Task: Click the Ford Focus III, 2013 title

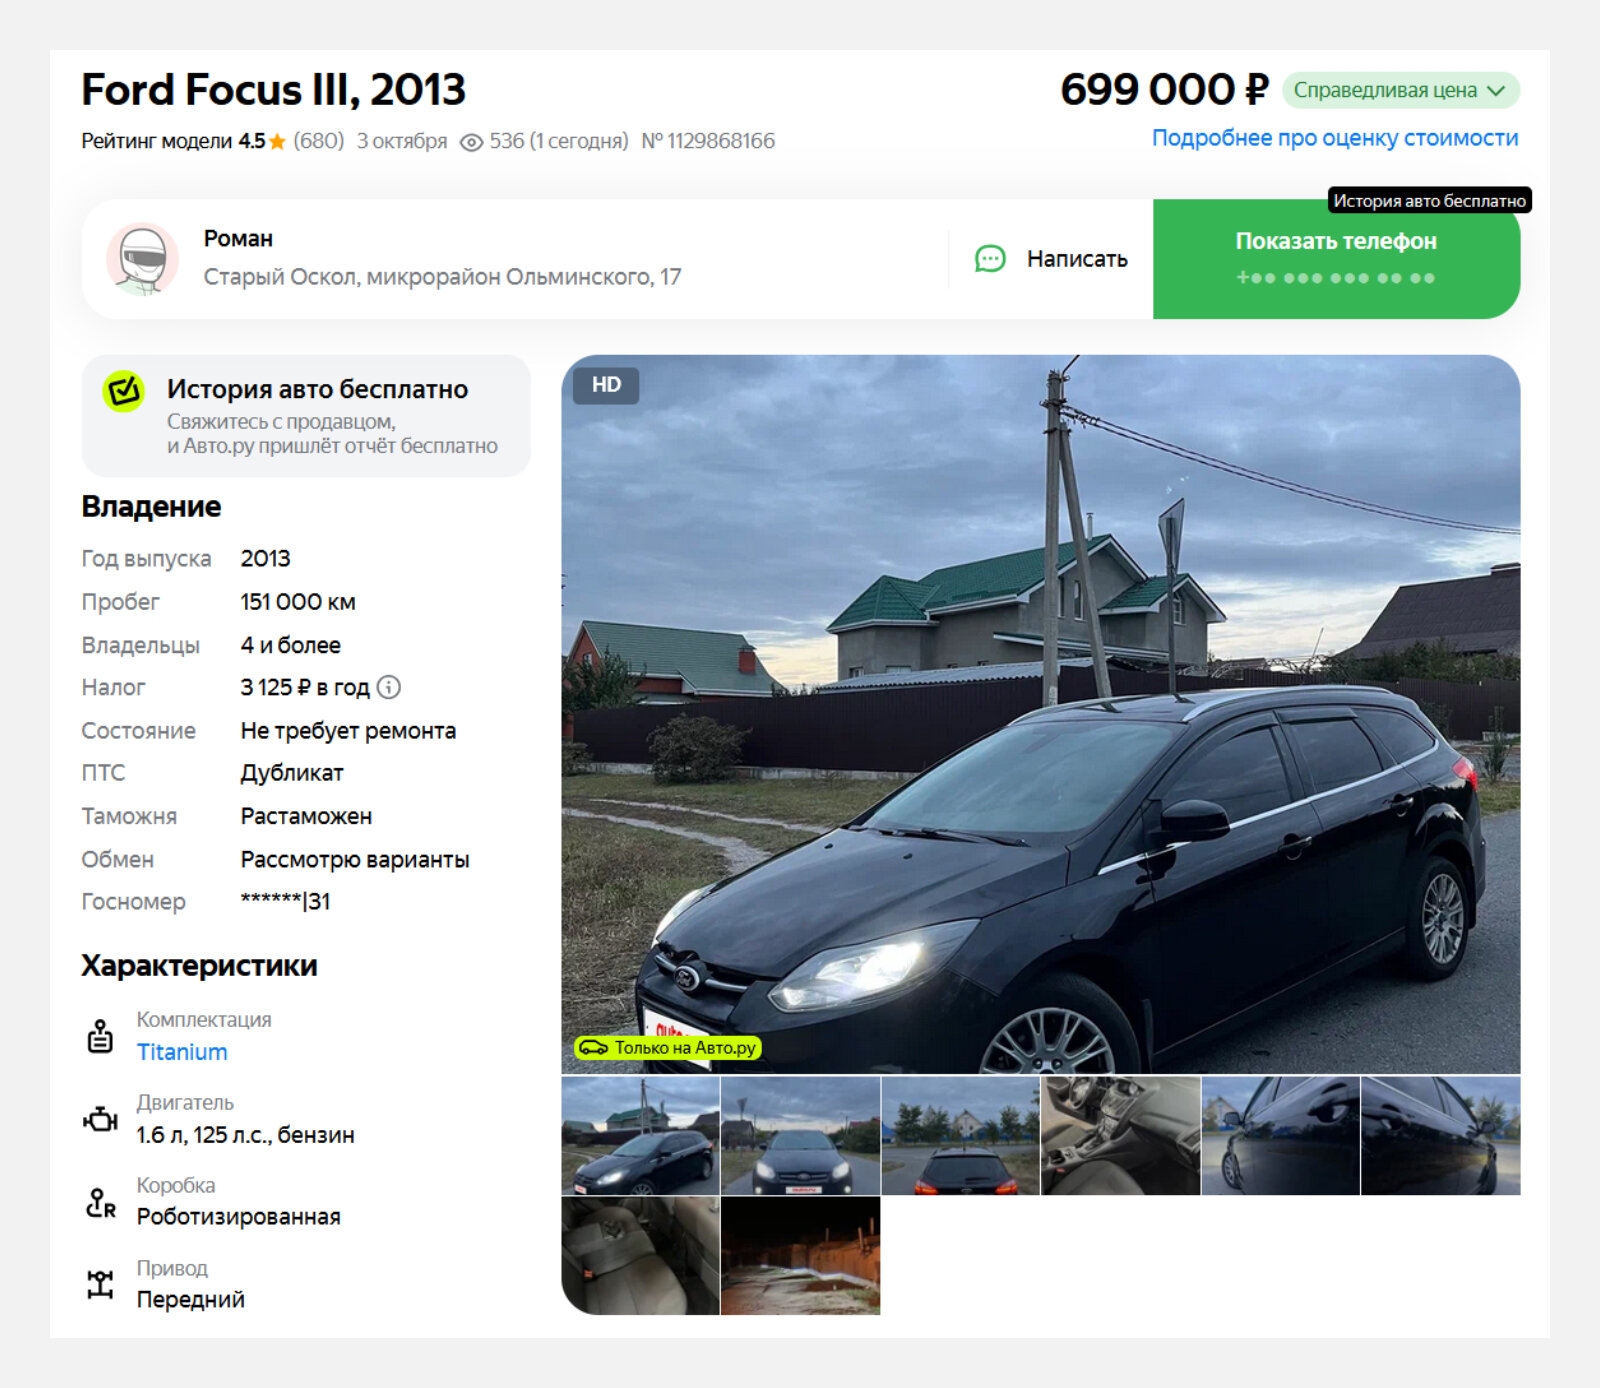Action: (273, 90)
